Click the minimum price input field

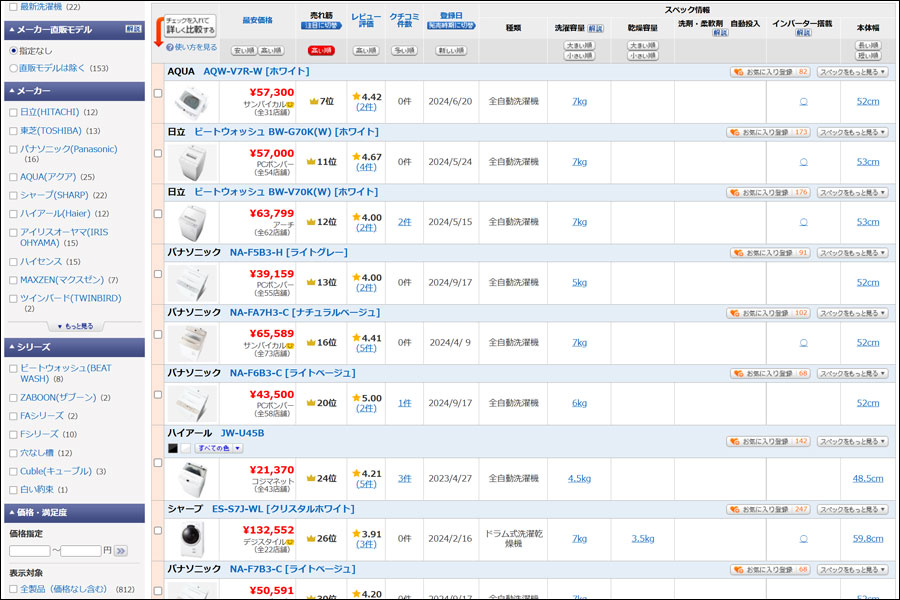[30, 551]
